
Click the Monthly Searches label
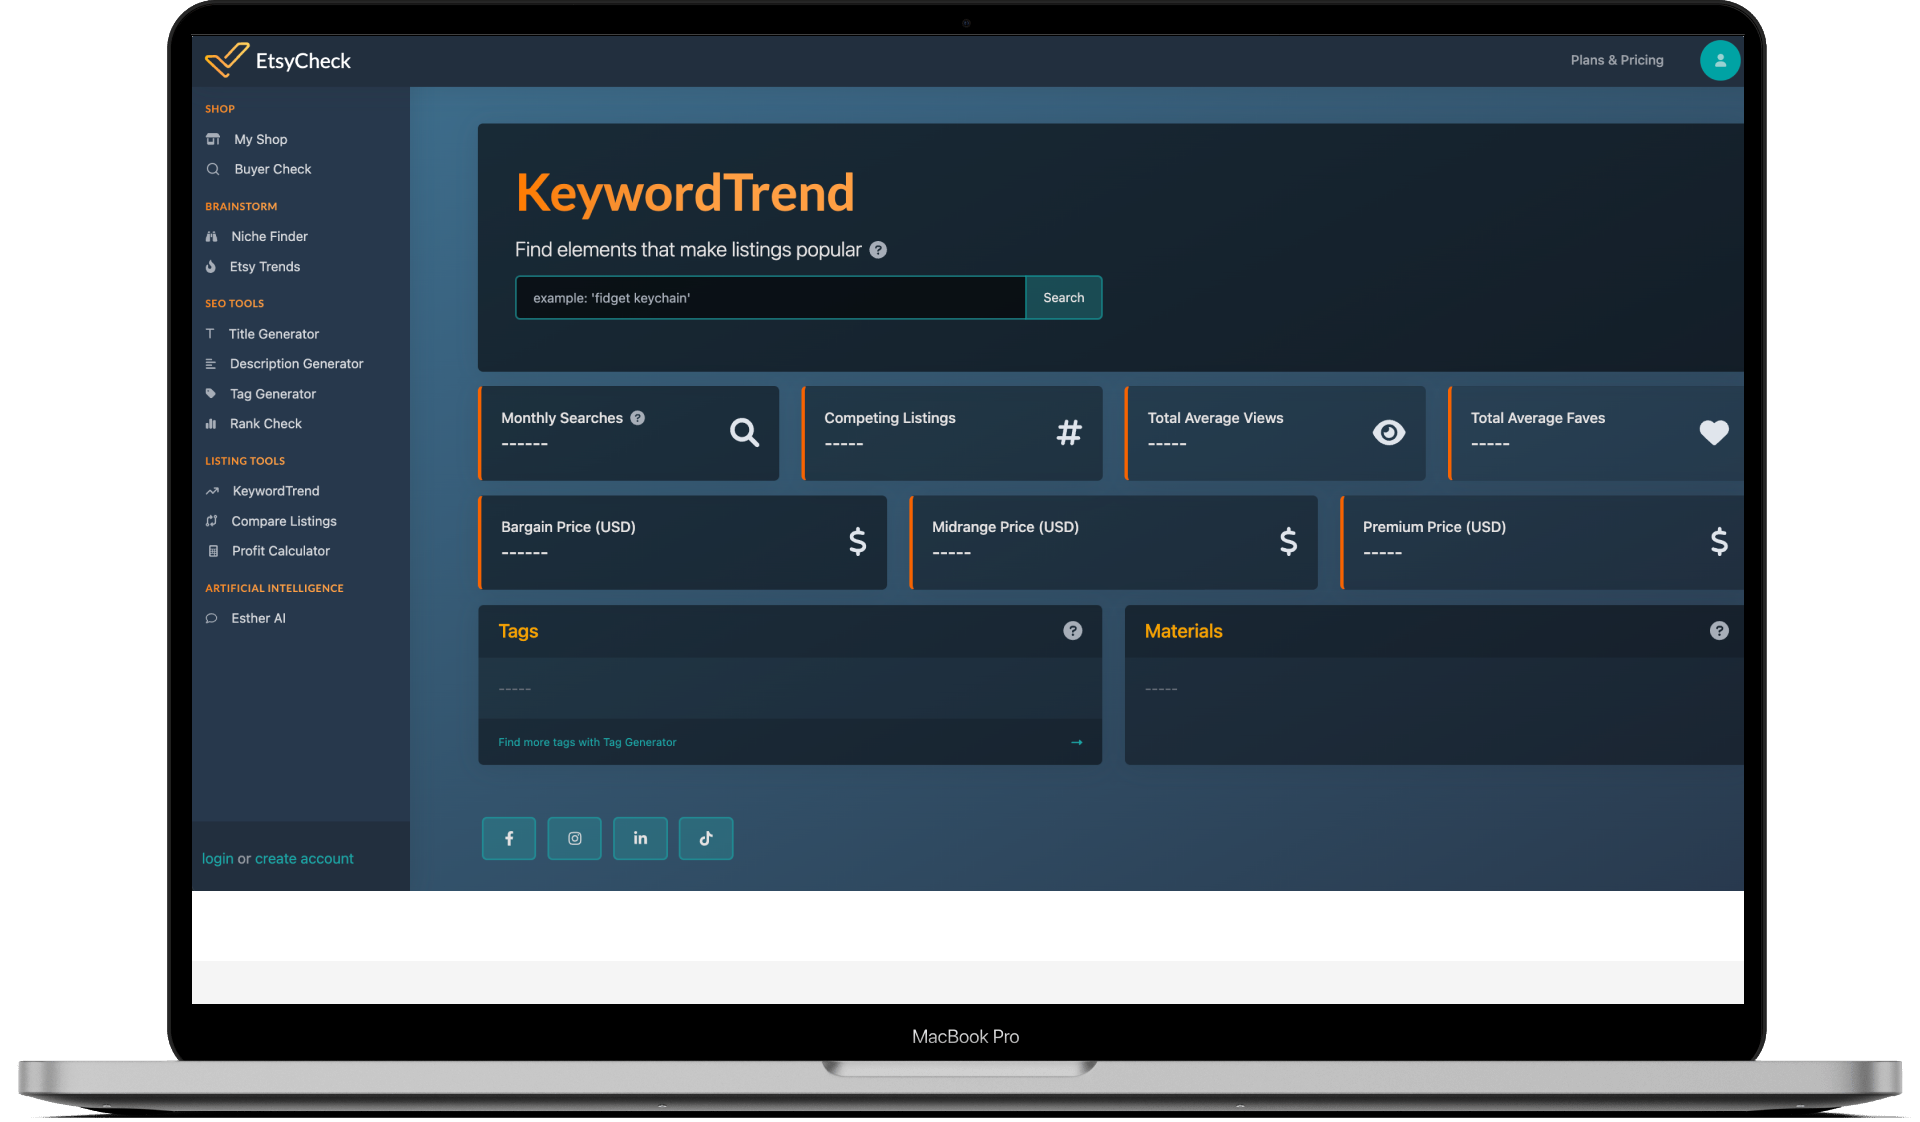562,418
